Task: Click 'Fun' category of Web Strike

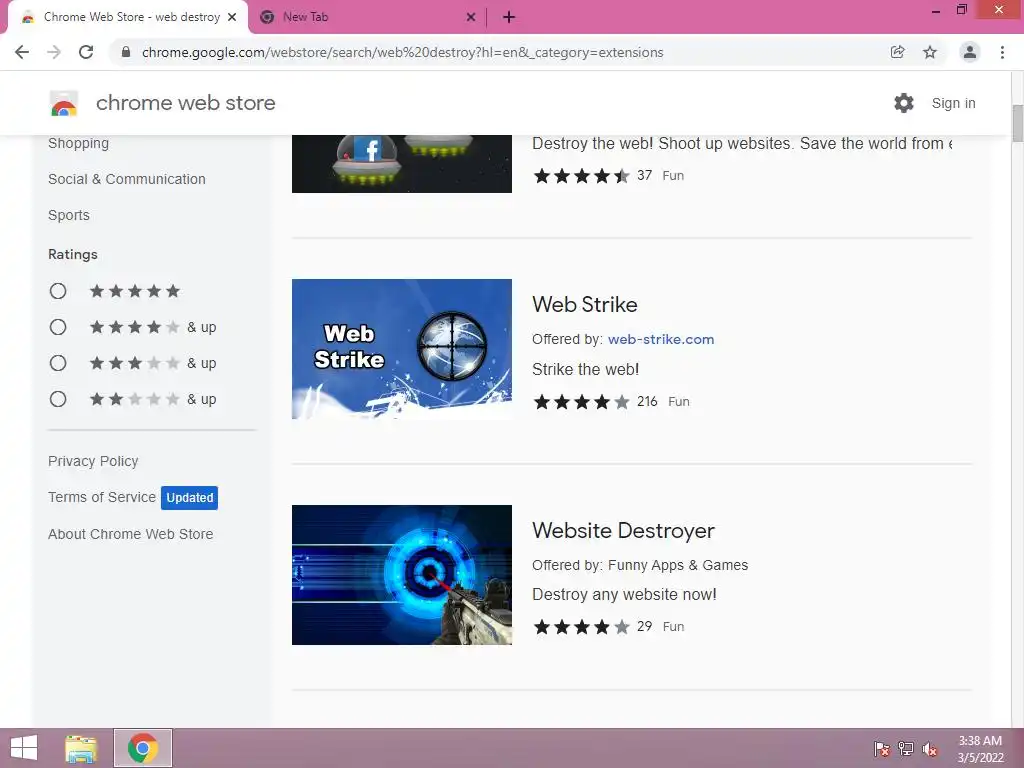Action: click(x=679, y=402)
